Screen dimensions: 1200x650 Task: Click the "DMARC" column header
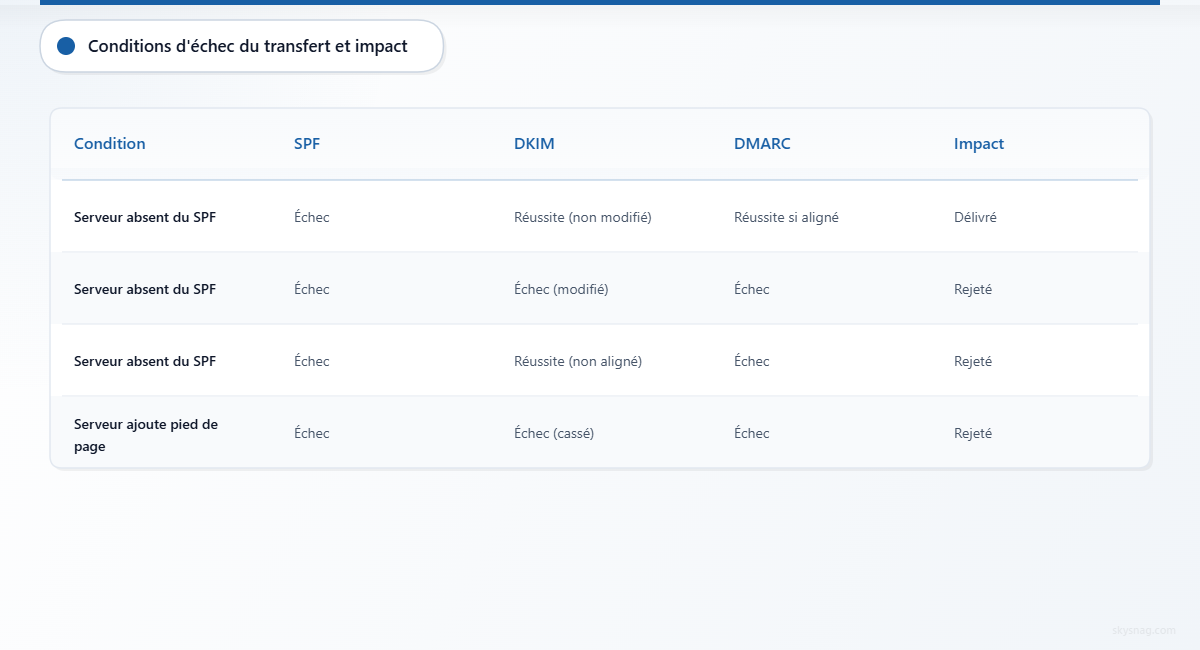tap(762, 144)
